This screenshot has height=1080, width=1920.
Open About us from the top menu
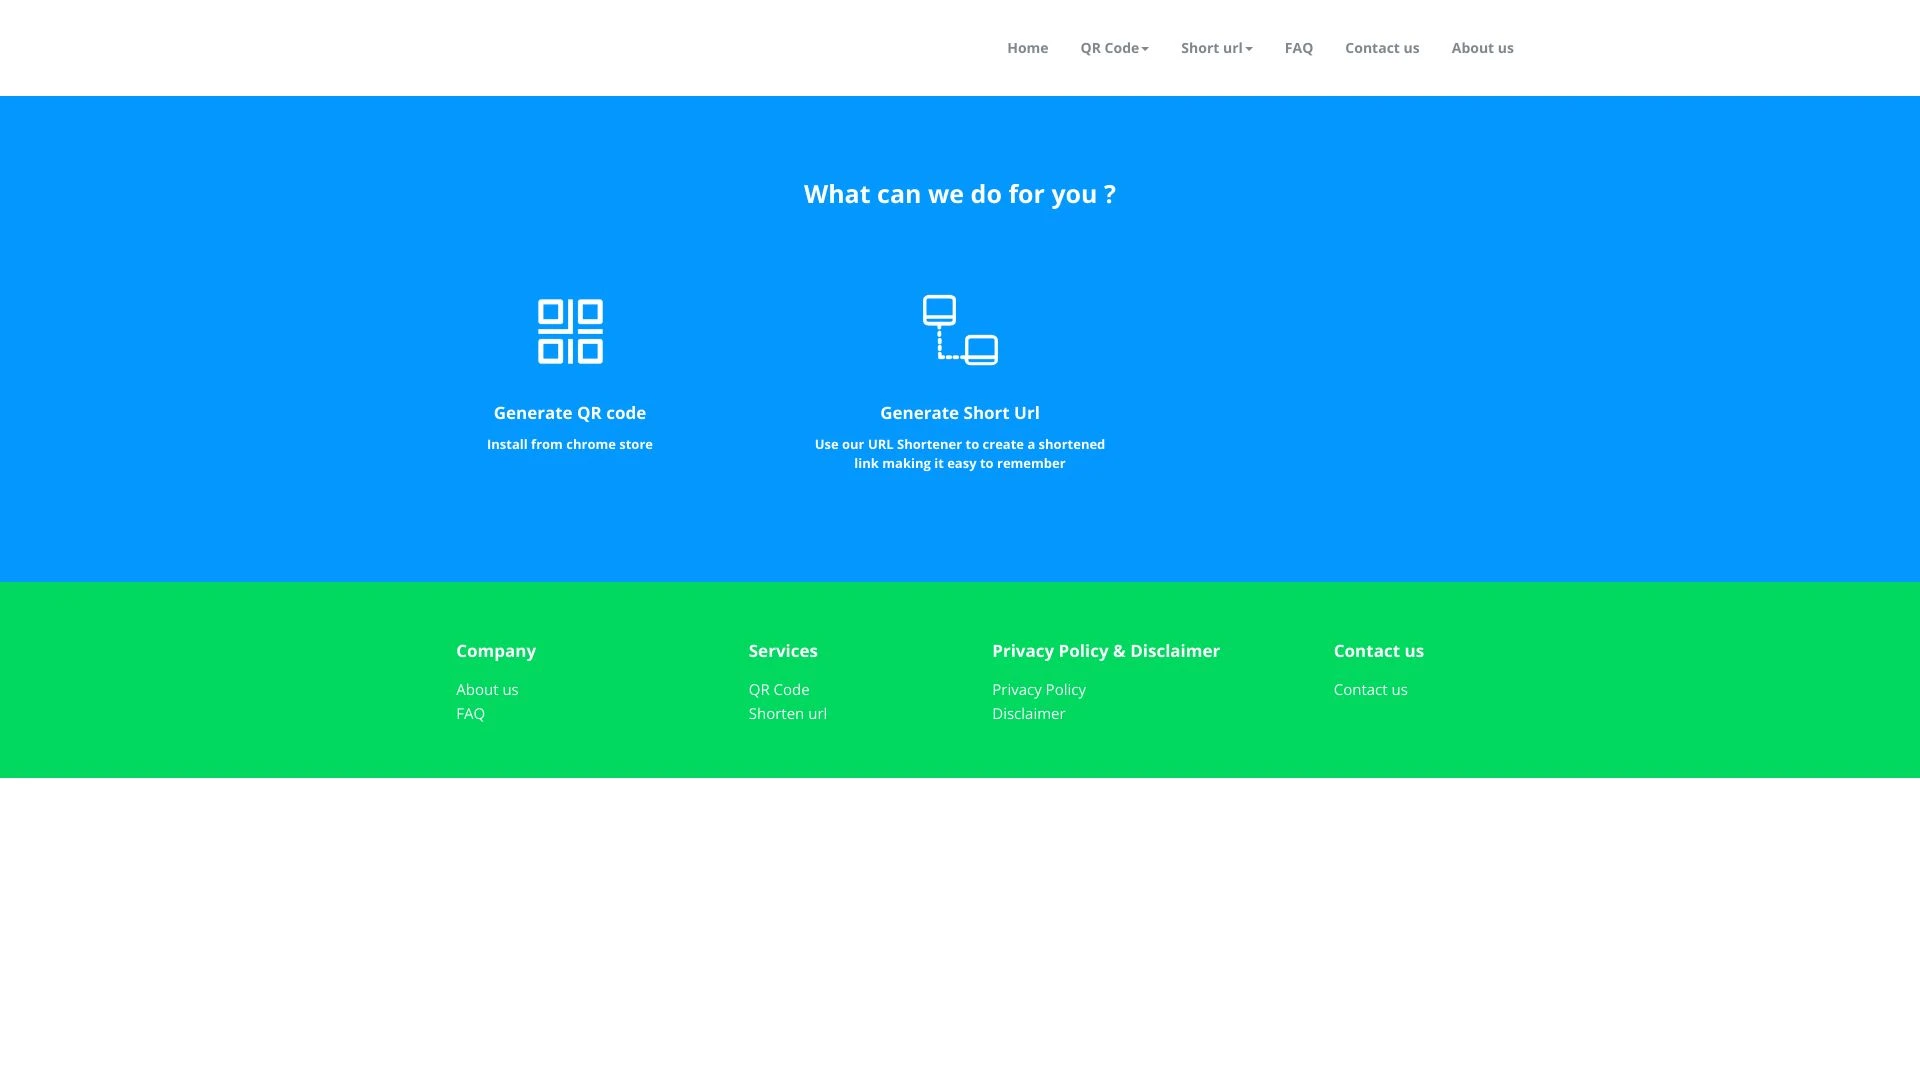1482,47
